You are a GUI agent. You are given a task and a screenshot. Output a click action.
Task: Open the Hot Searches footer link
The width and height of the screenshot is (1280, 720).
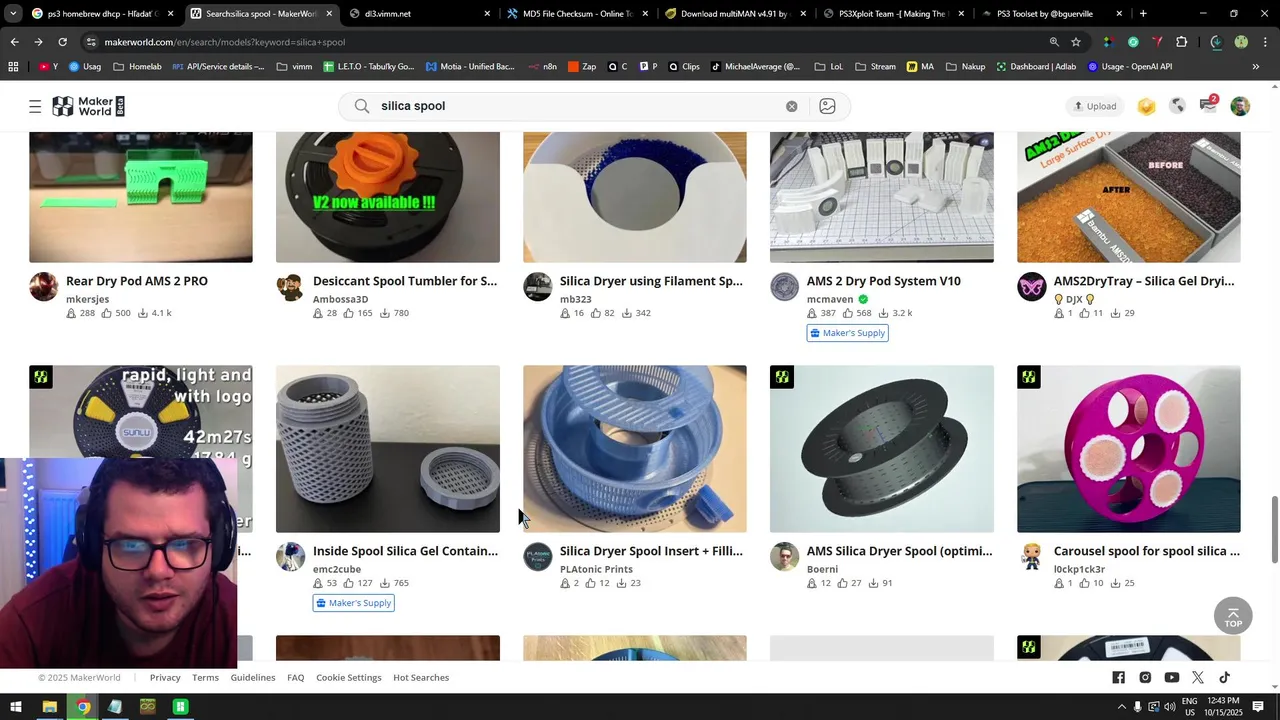pos(421,678)
